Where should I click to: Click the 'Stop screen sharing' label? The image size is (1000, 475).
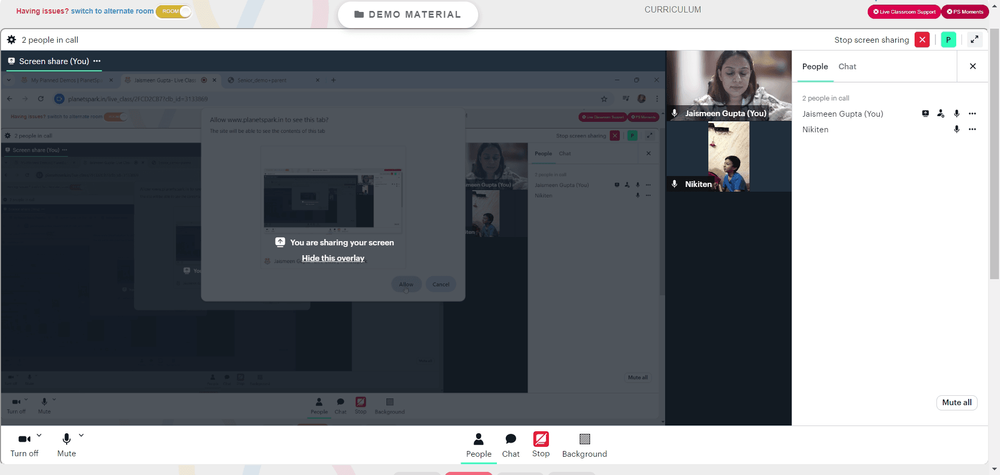pos(871,40)
